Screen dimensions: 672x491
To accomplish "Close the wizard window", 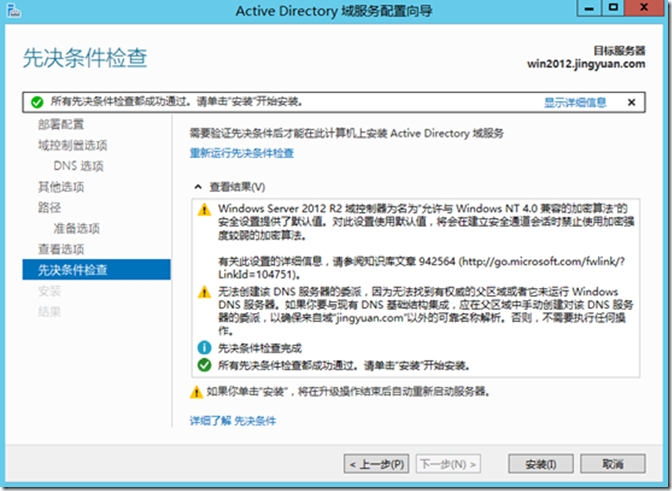I will point(644,8).
